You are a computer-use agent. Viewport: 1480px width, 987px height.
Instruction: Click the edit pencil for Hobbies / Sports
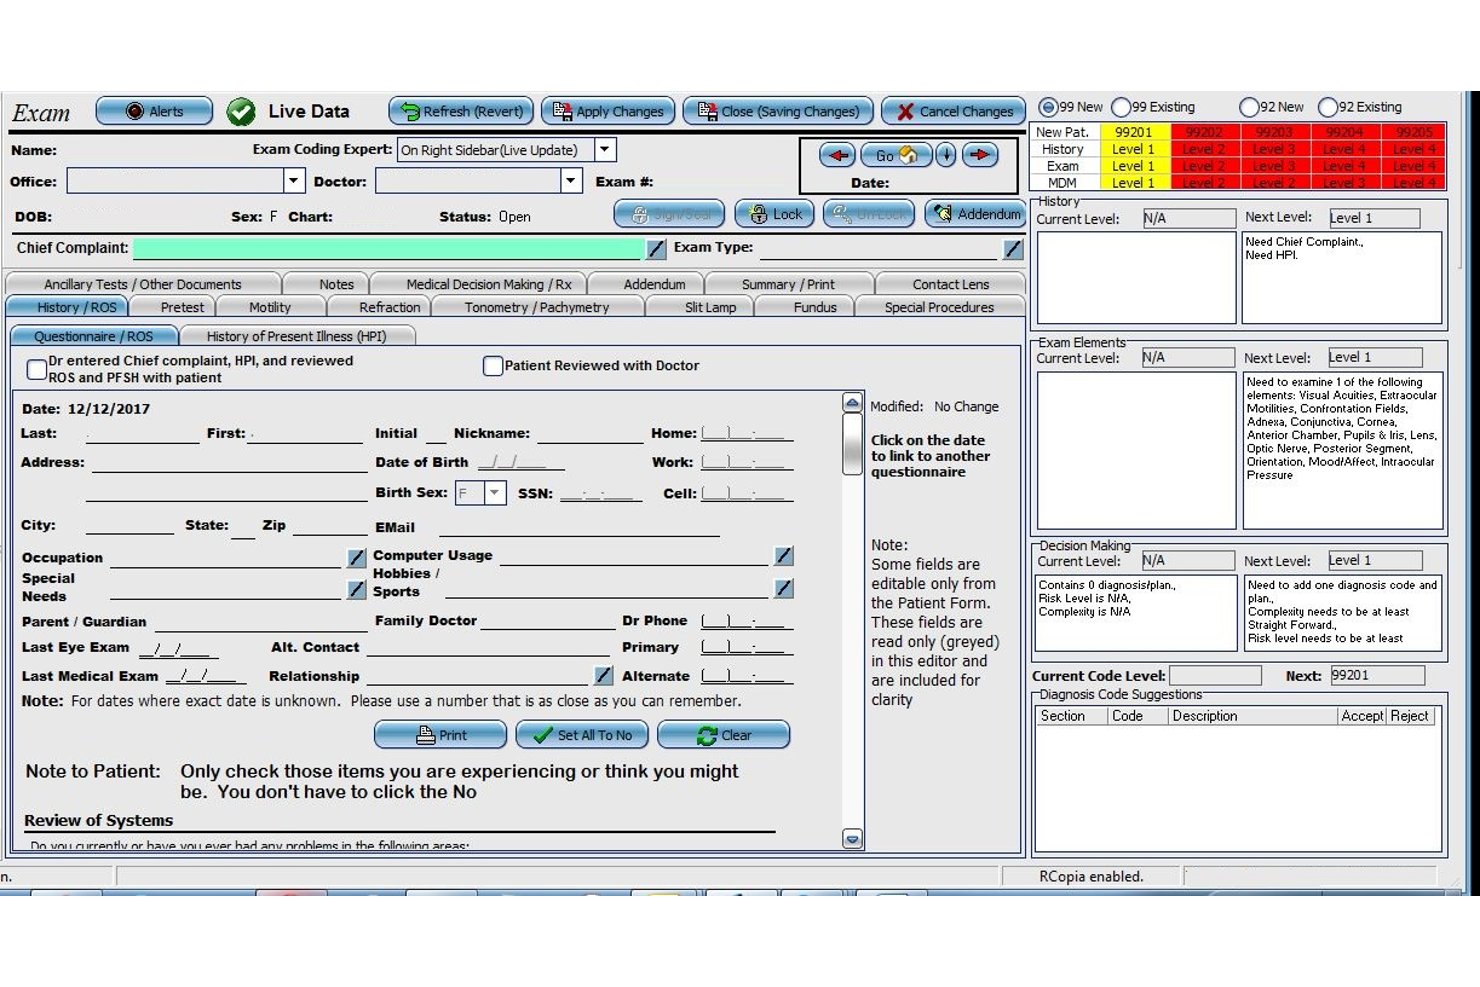pyautogui.click(x=784, y=588)
